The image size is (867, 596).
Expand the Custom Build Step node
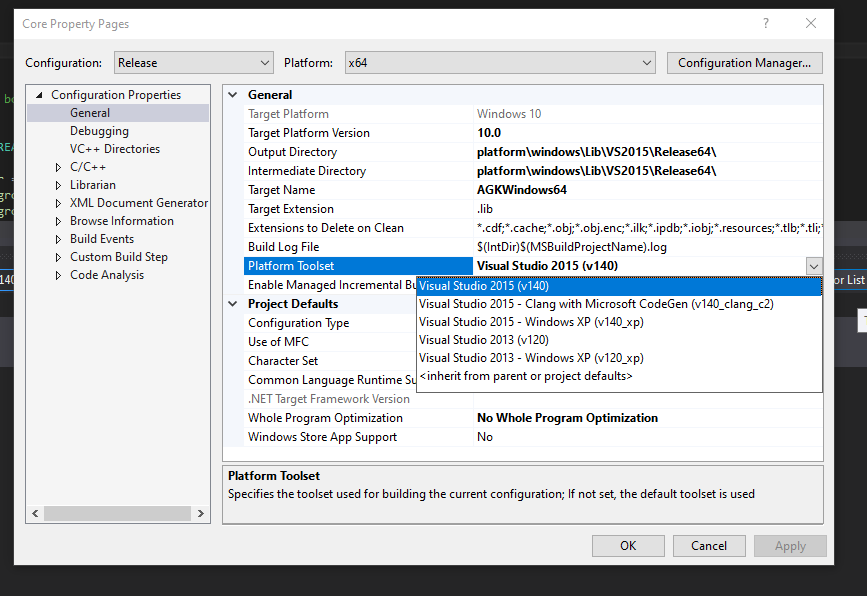click(58, 257)
